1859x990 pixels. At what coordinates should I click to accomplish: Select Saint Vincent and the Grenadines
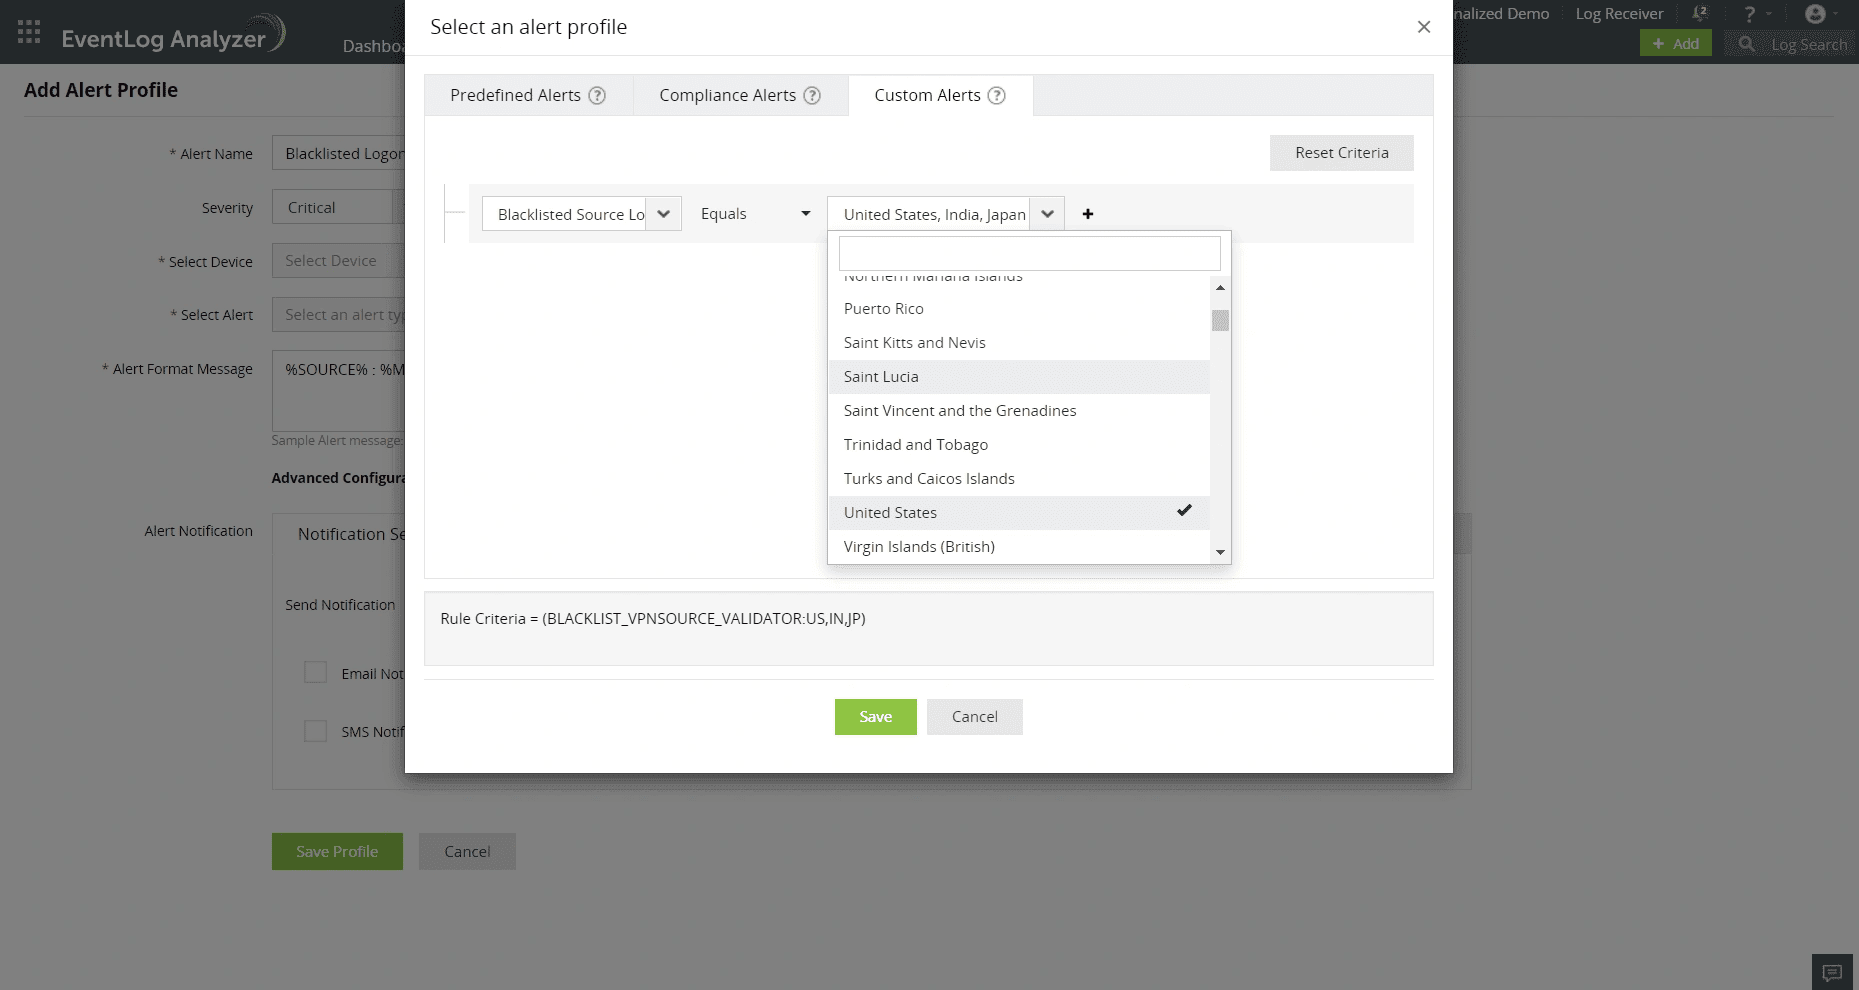[x=1019, y=411]
